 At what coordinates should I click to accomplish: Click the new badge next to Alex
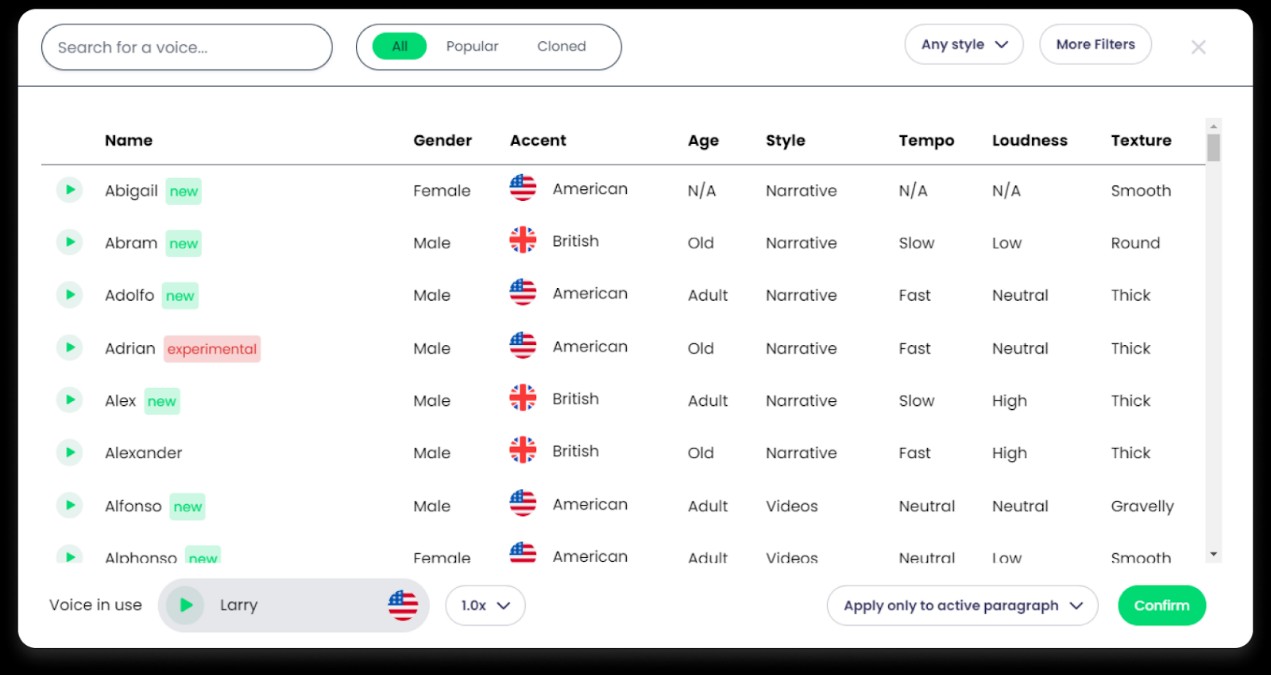162,401
